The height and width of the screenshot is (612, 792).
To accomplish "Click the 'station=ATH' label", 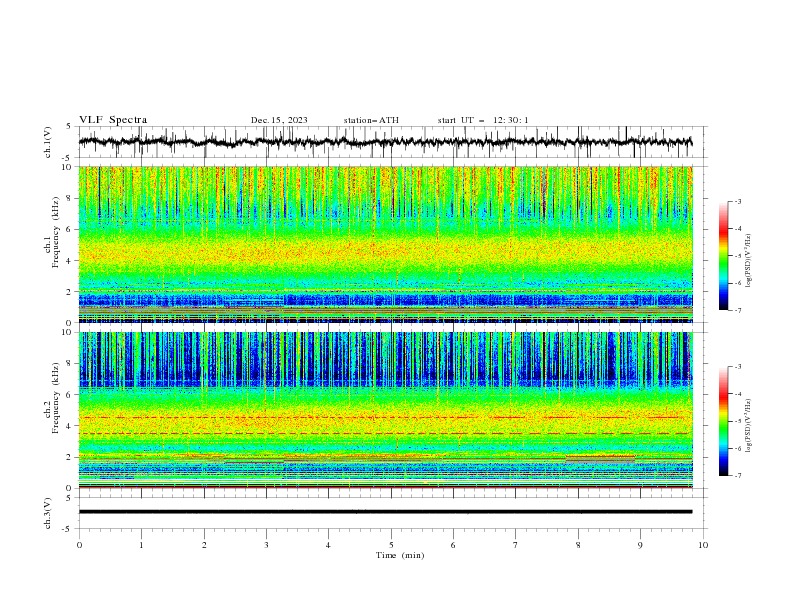I will click(x=371, y=120).
